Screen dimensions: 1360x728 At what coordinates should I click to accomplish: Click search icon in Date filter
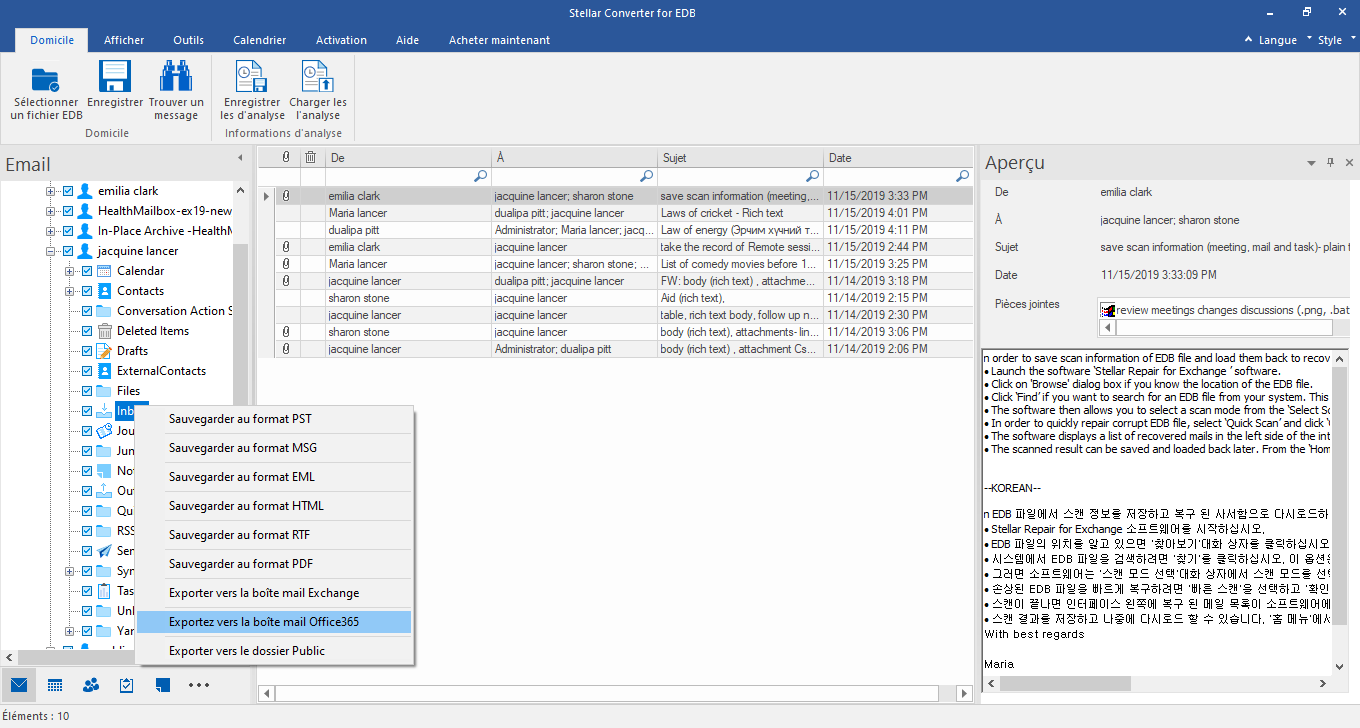click(x=962, y=176)
